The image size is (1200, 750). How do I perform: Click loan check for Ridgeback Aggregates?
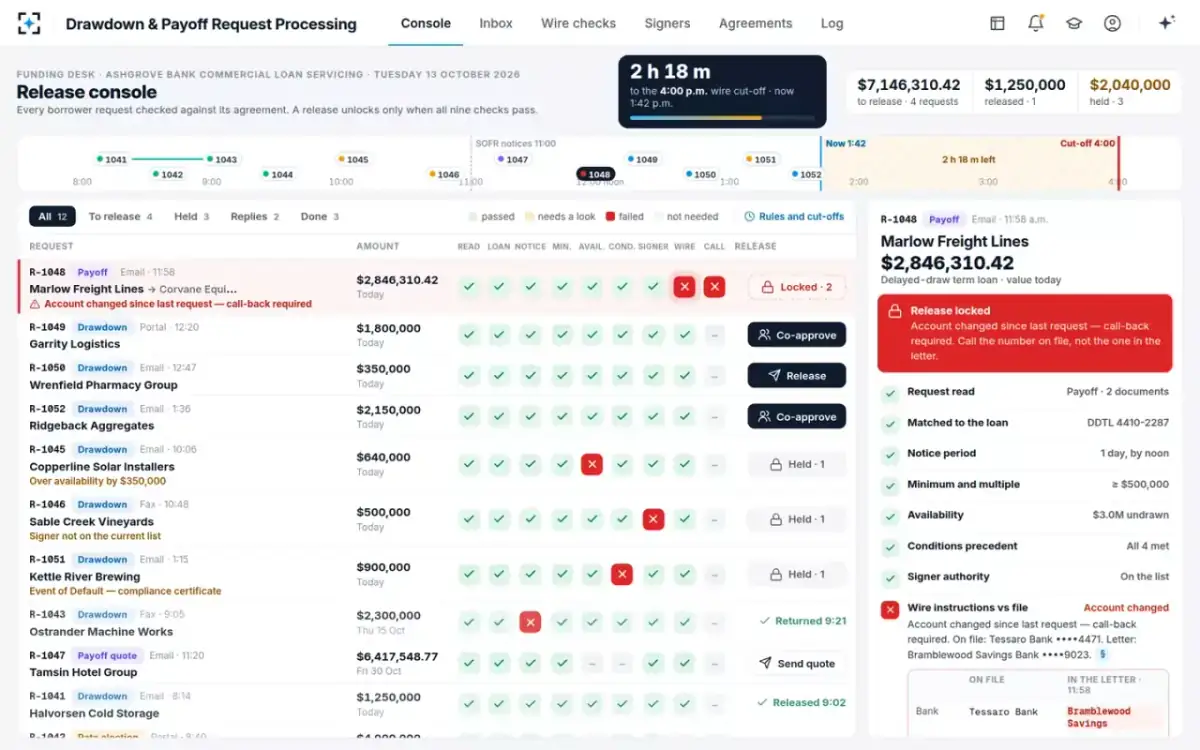click(x=499, y=417)
